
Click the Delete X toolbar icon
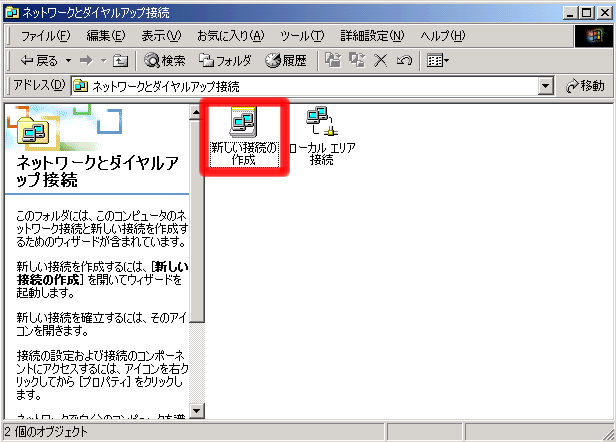(380, 61)
